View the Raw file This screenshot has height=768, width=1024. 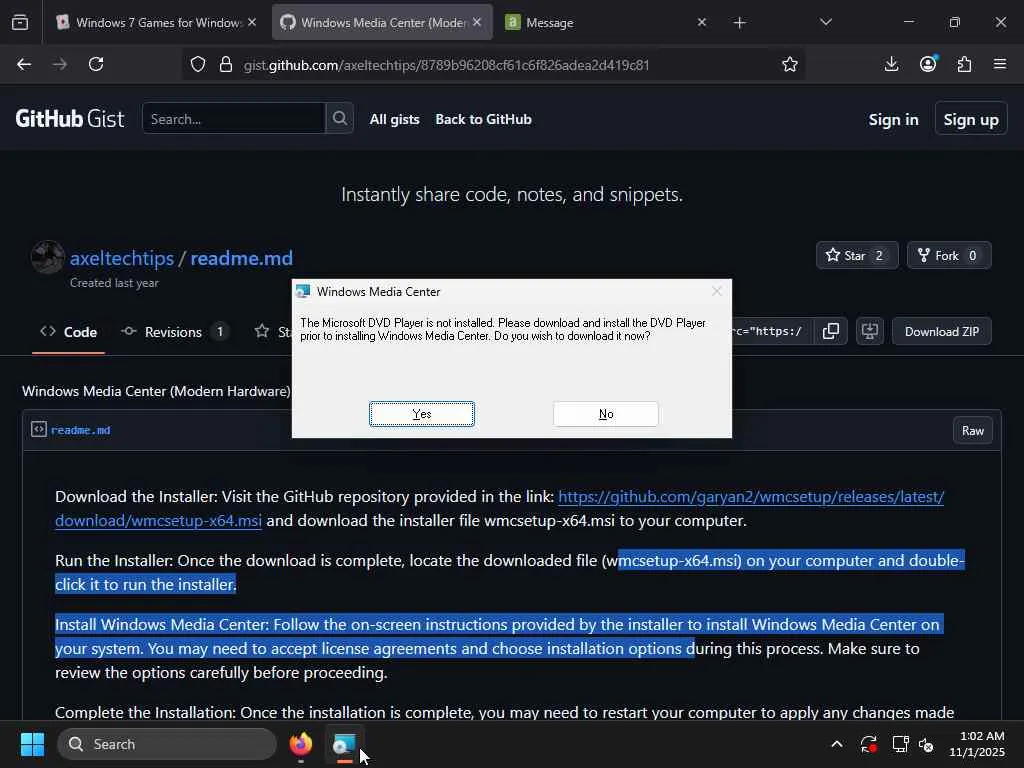click(972, 430)
